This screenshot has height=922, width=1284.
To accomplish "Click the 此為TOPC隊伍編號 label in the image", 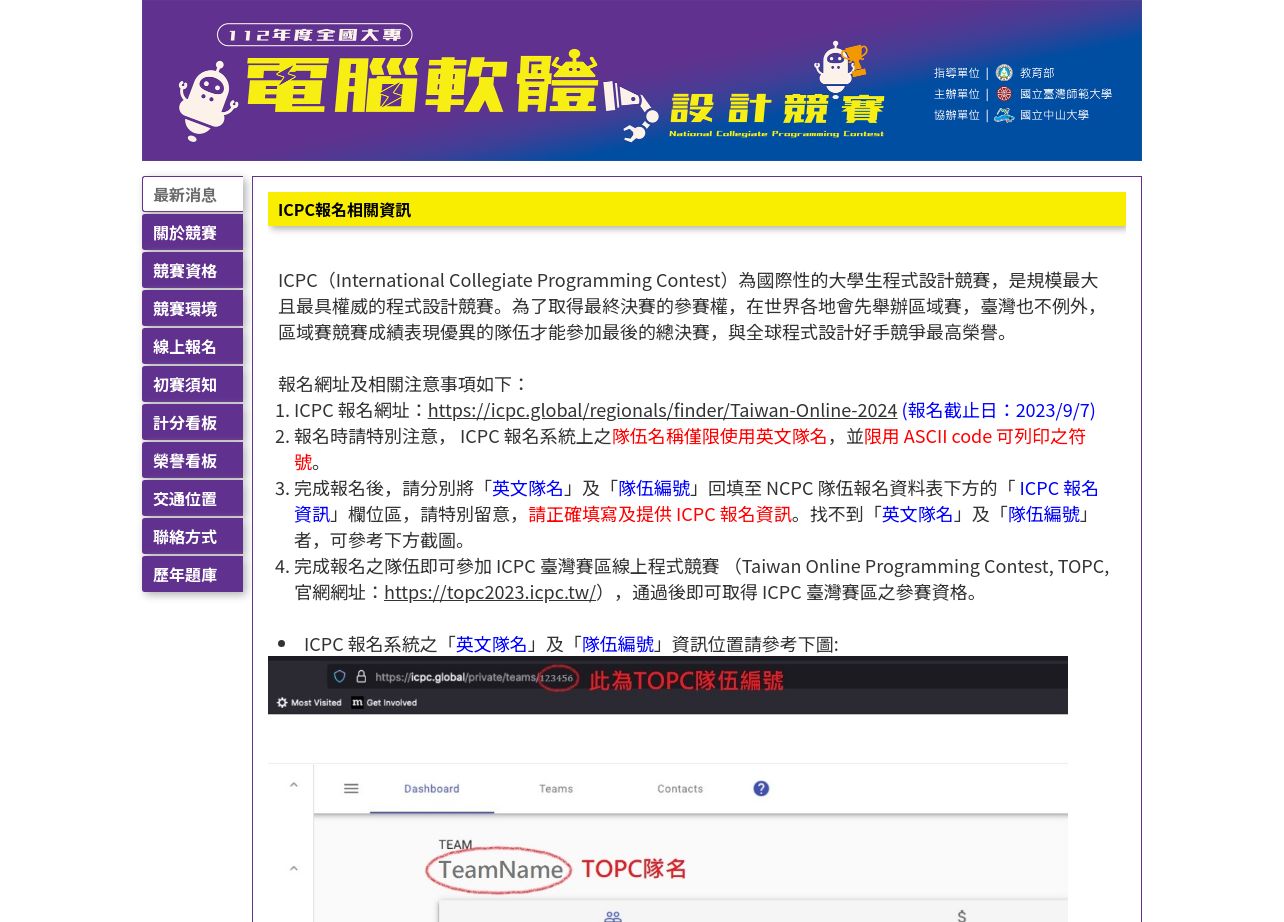I will pyautogui.click(x=686, y=680).
